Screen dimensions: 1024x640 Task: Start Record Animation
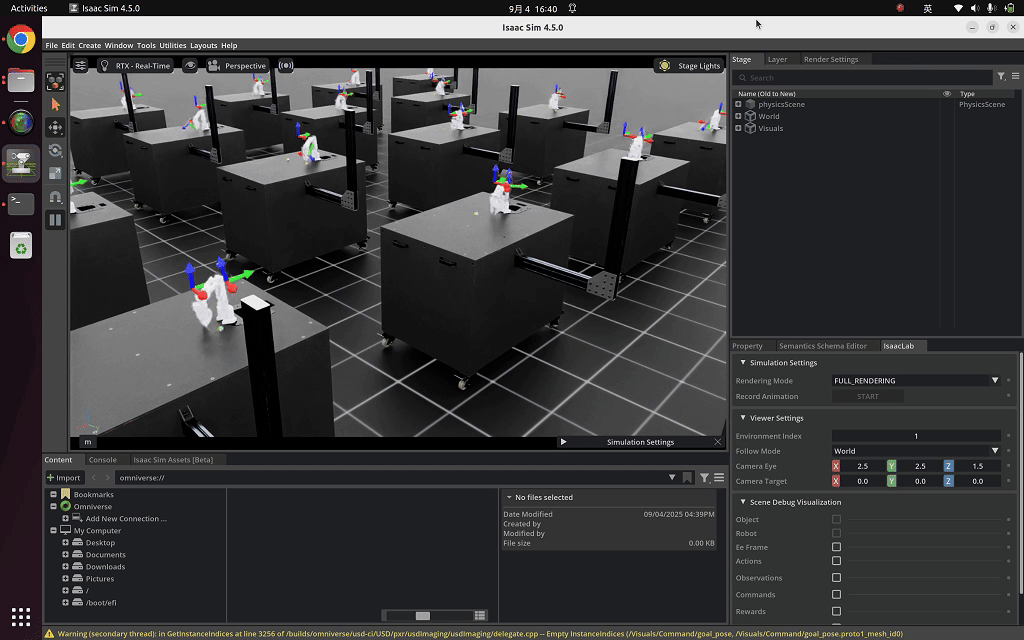coord(867,396)
